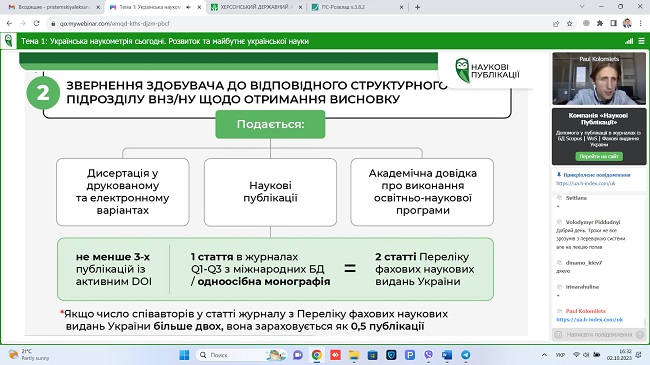Show hidden system tray icons
The width and height of the screenshot is (650, 365).
coord(544,355)
